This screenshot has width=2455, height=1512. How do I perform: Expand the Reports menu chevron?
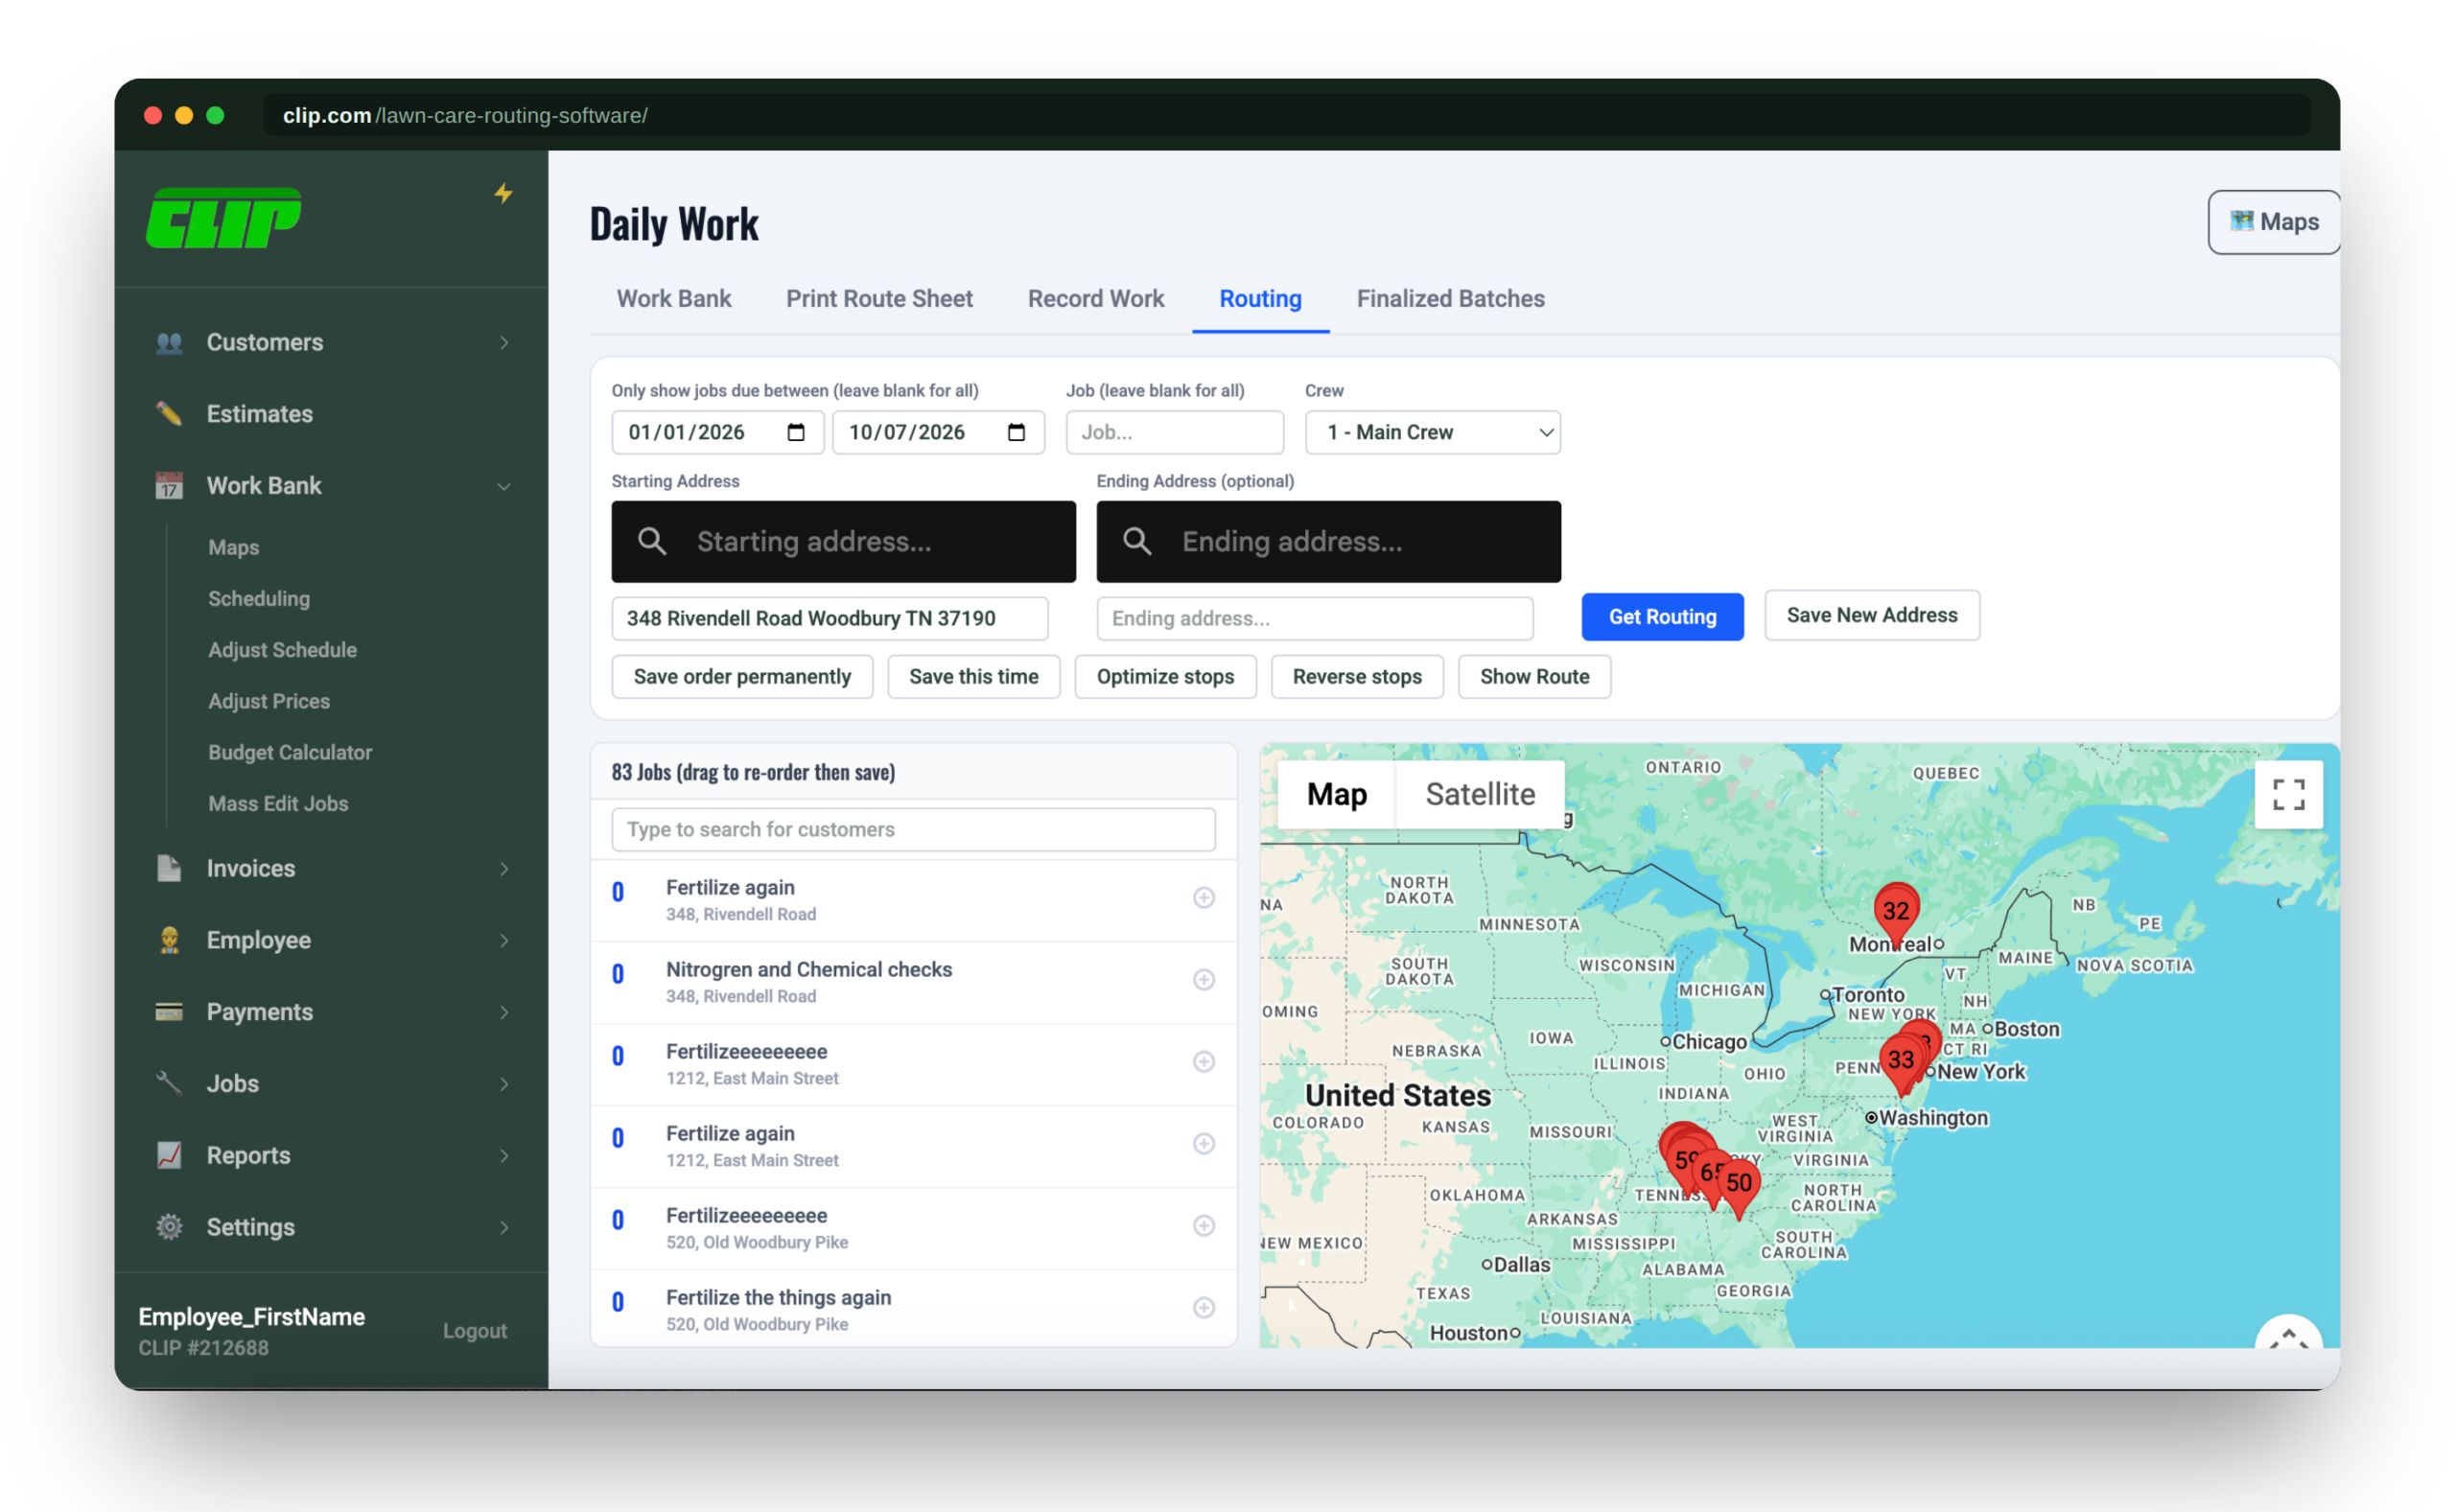pyautogui.click(x=504, y=1156)
